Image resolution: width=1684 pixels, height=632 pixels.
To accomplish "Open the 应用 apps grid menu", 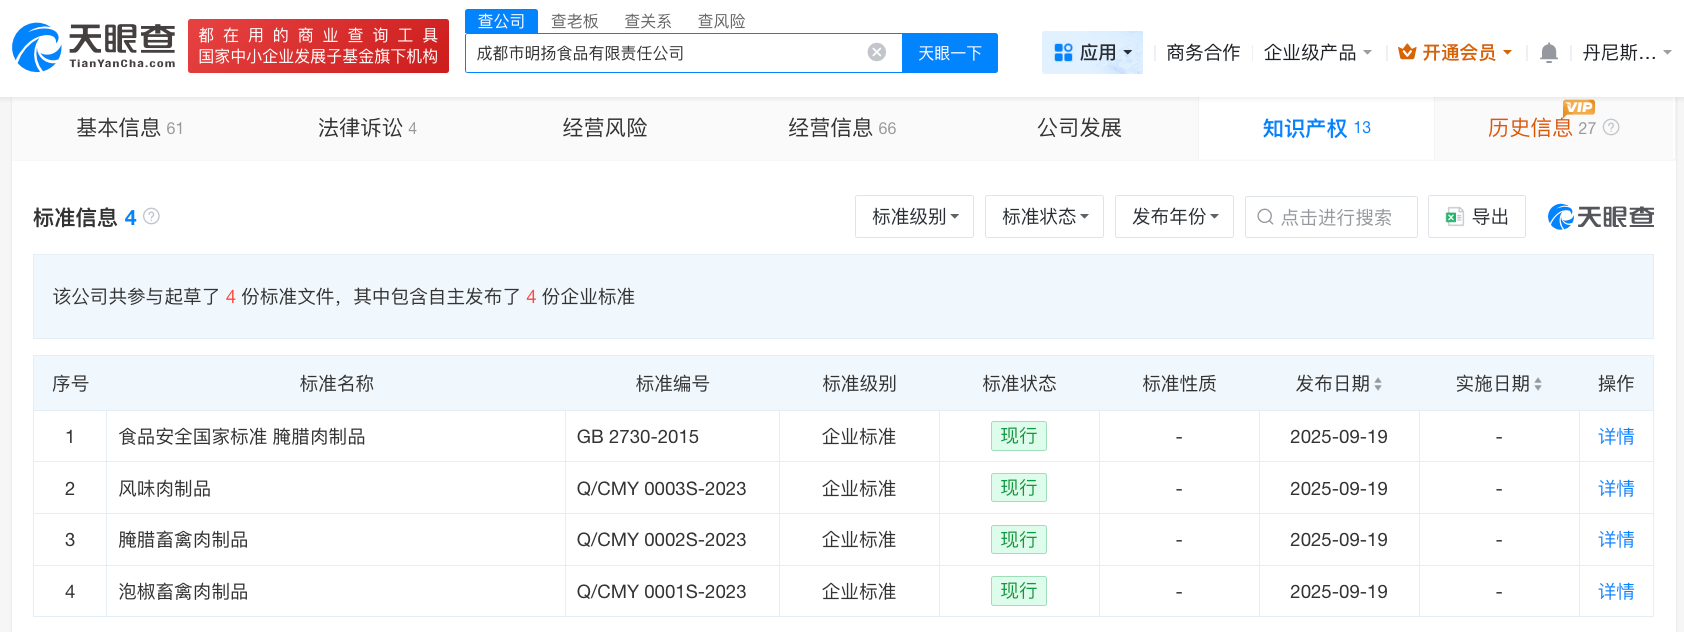I will 1092,52.
